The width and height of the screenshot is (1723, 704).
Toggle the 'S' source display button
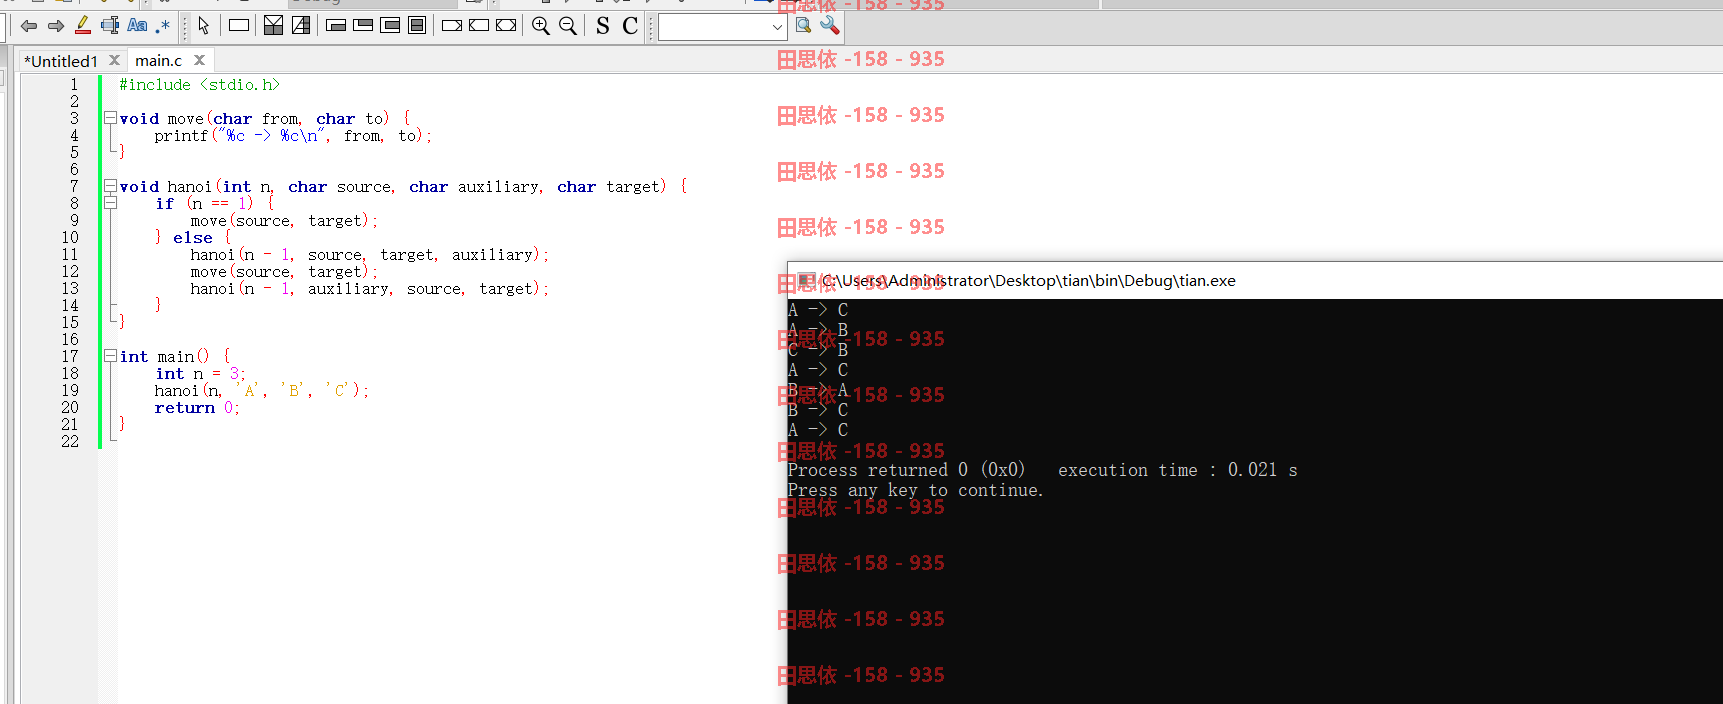tap(602, 26)
